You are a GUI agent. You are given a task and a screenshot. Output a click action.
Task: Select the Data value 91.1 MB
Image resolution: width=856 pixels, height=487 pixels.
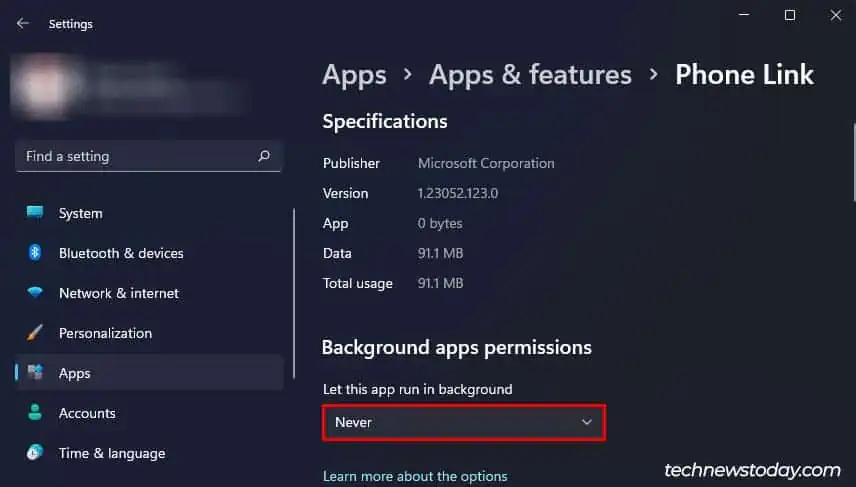[440, 253]
